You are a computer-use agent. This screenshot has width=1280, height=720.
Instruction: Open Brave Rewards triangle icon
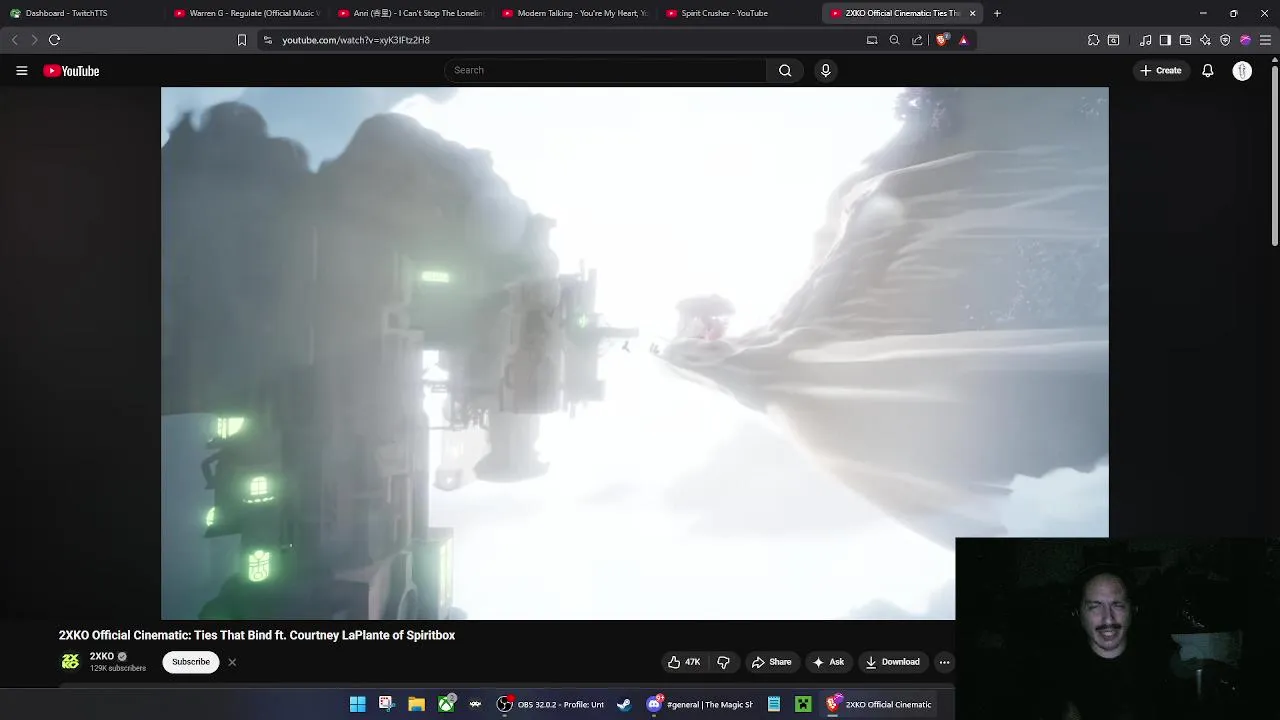tap(963, 40)
